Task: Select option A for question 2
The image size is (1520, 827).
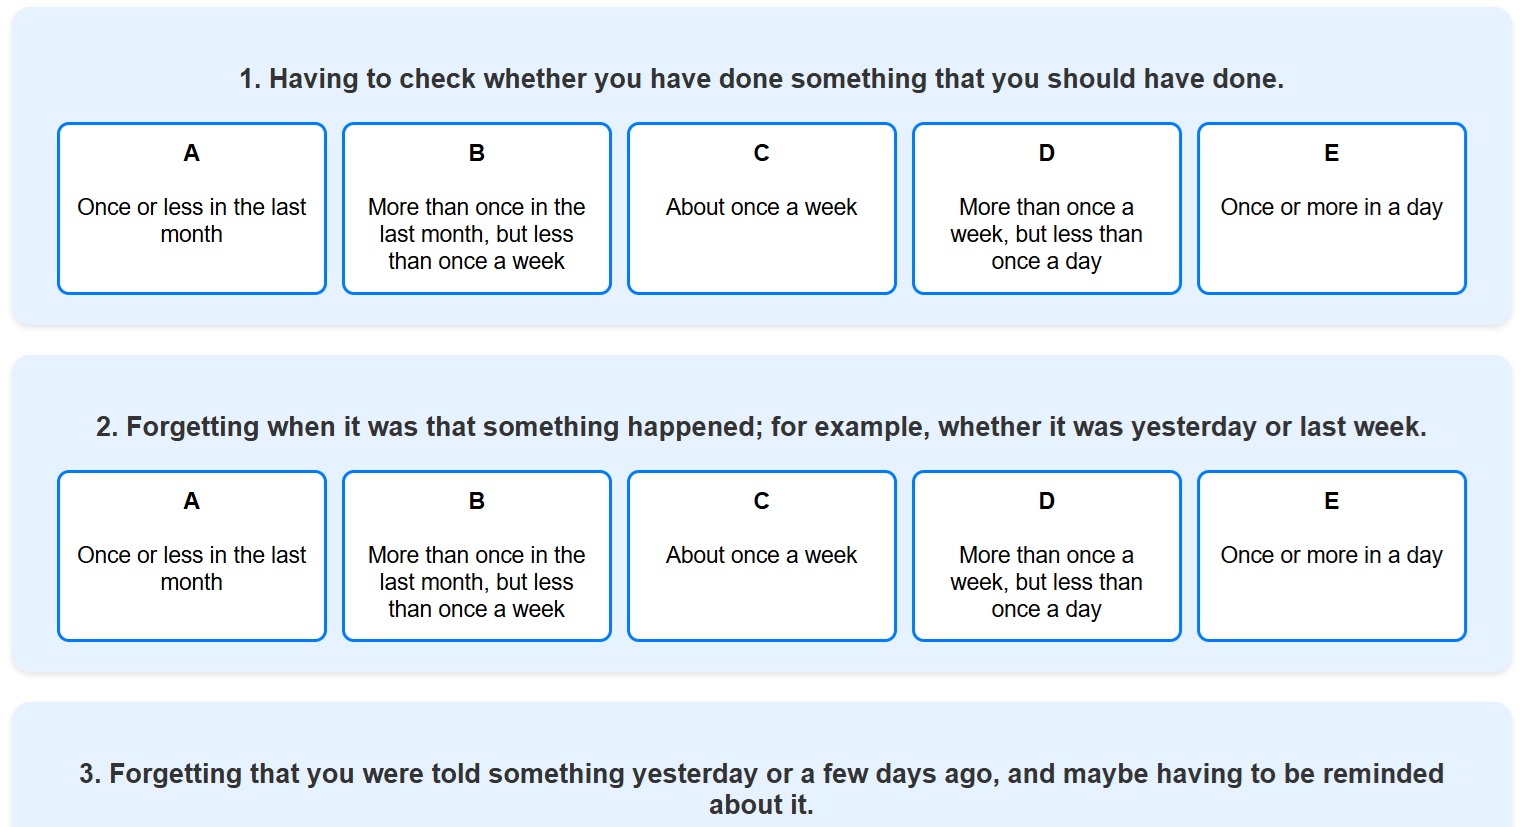Action: coord(192,556)
